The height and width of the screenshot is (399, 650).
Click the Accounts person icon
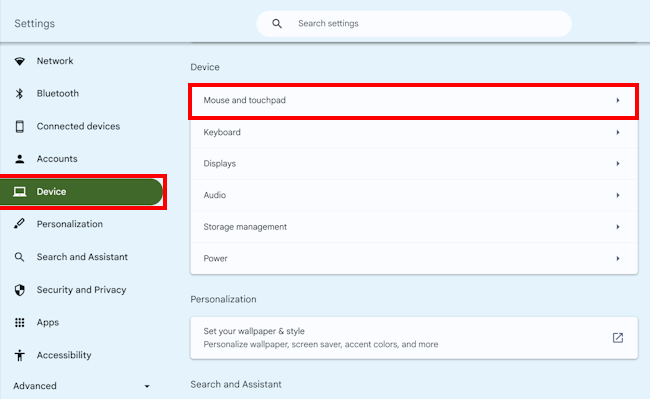19,159
